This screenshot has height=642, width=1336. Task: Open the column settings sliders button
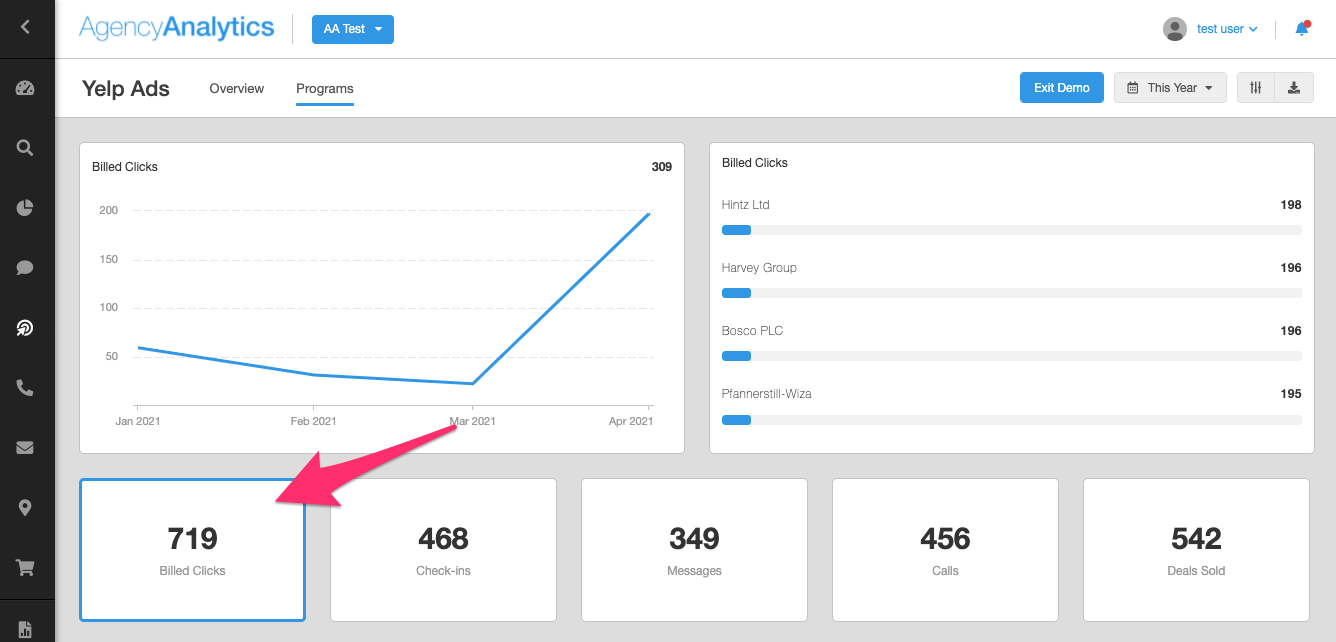point(1256,88)
